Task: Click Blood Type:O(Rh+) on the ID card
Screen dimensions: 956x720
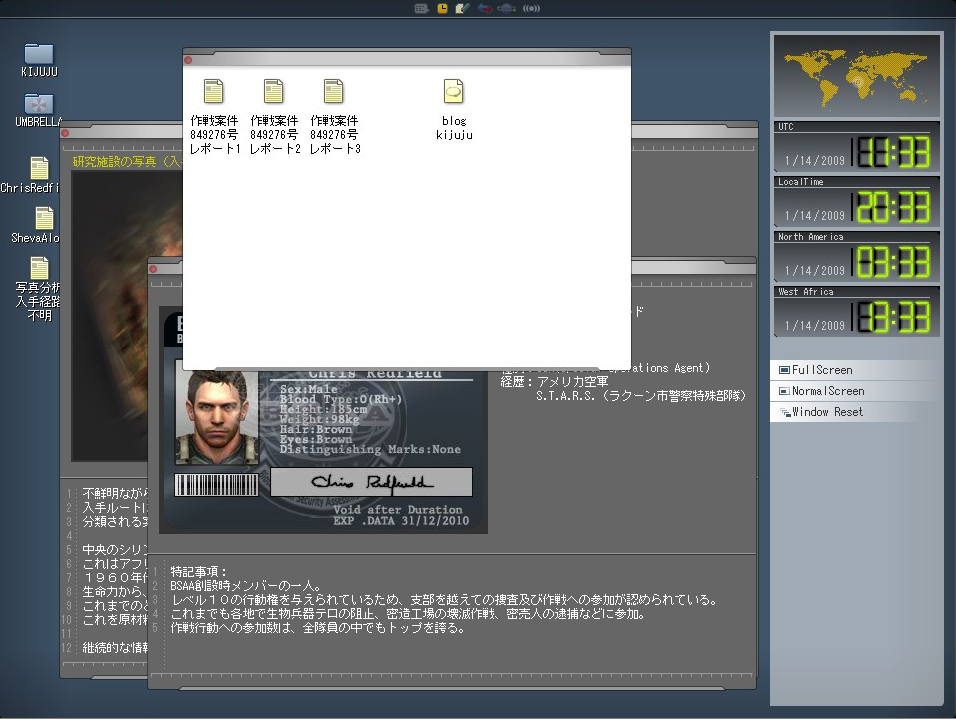Action: pos(341,399)
